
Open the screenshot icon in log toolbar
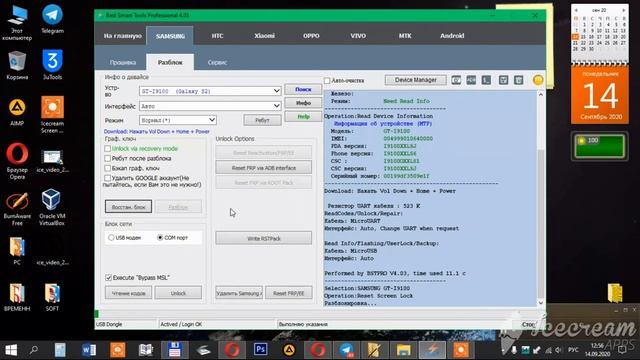[x=456, y=80]
